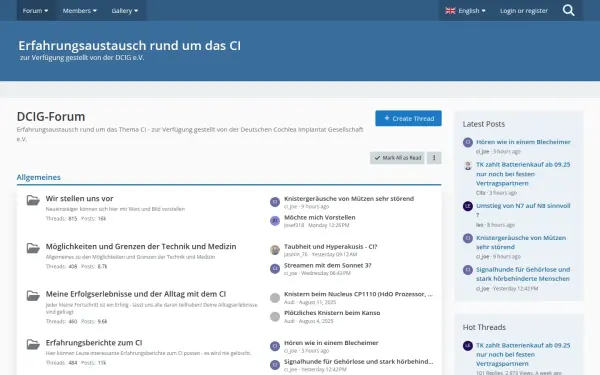Click avatar beside Streamen mit dem Sonnet 3
The width and height of the screenshot is (600, 375).
coord(275,269)
